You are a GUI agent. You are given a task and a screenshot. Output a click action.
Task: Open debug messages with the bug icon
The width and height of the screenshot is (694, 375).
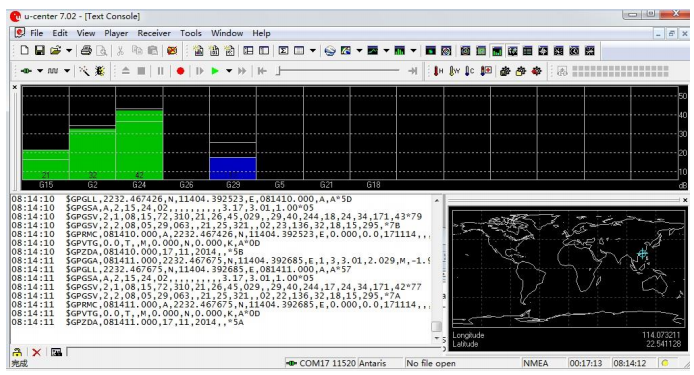(x=100, y=71)
